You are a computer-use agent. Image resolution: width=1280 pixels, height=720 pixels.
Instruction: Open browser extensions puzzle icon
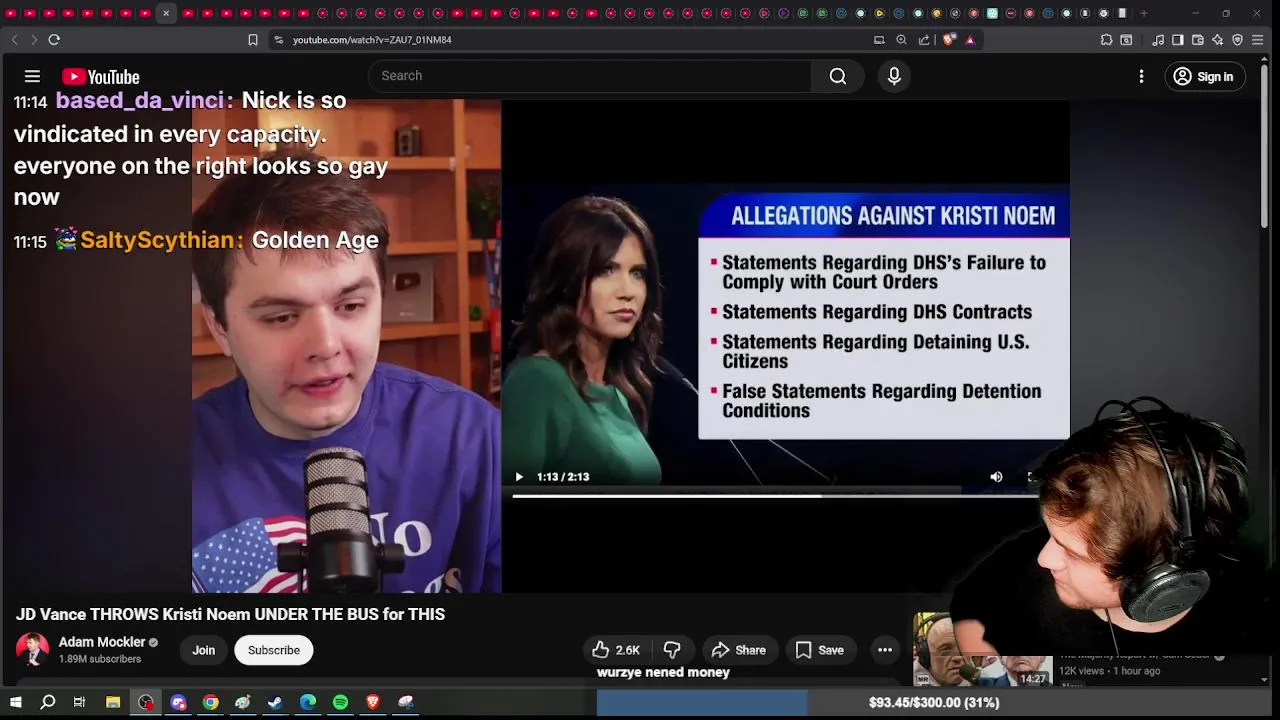1106,40
